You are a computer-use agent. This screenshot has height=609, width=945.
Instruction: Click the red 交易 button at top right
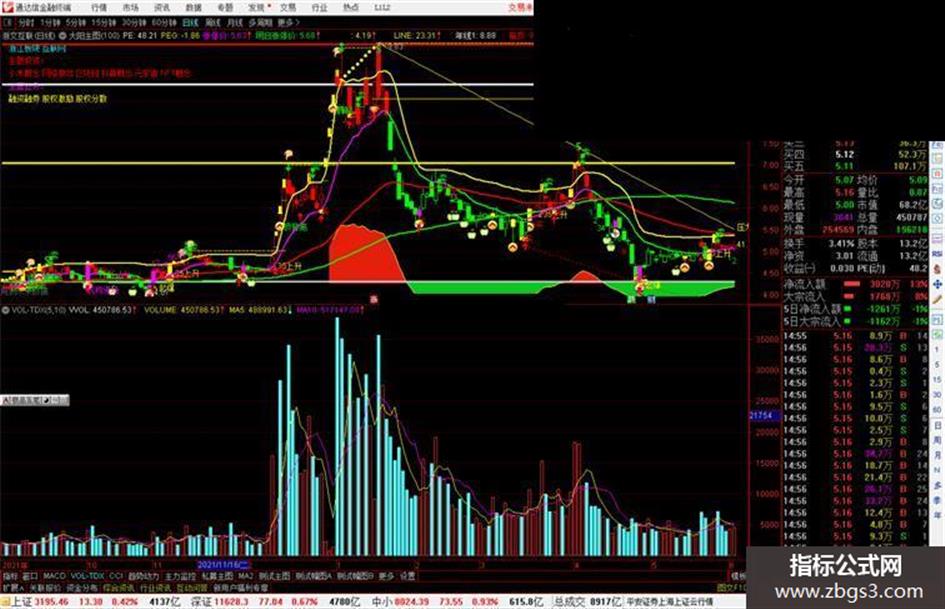coord(520,8)
